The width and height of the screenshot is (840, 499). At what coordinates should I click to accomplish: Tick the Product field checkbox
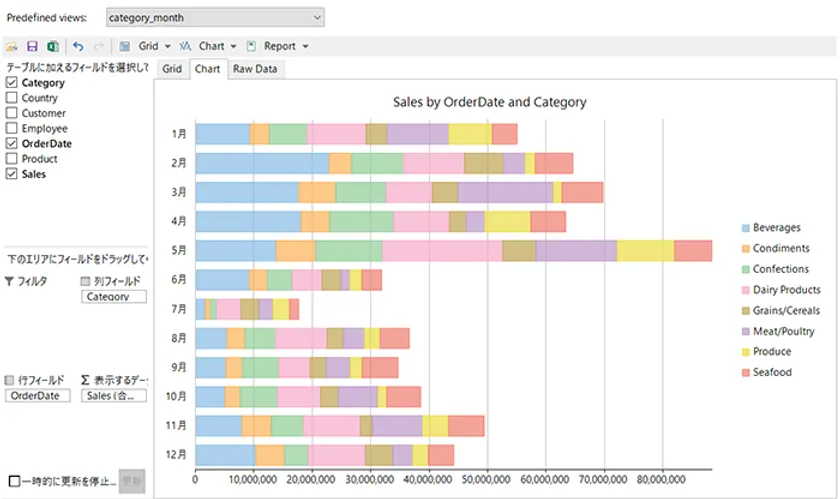click(12, 159)
